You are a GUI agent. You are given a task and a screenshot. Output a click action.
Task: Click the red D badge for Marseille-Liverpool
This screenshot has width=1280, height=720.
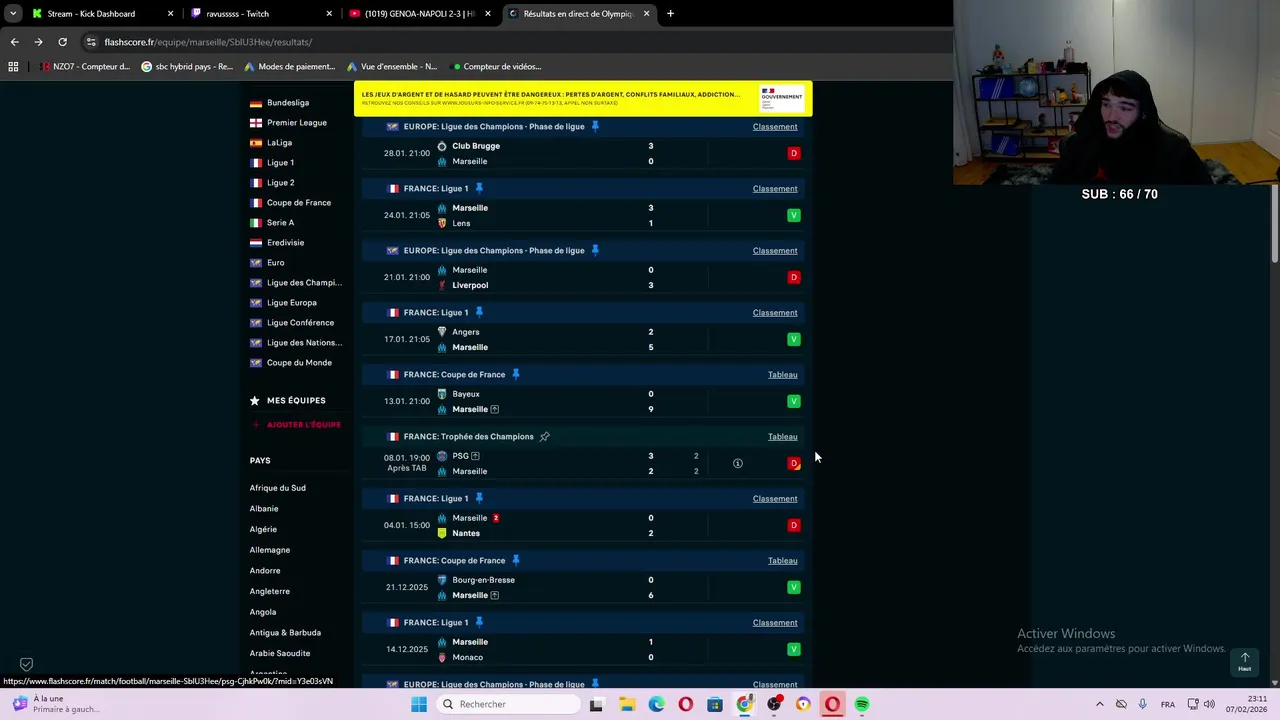[x=794, y=277]
